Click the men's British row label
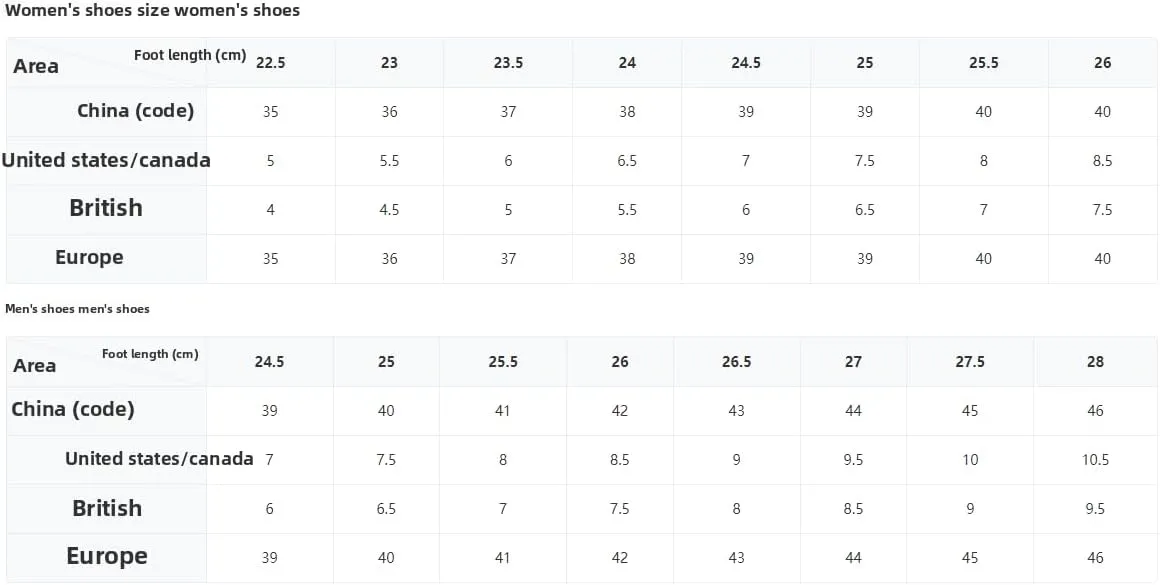The width and height of the screenshot is (1160, 585). (107, 508)
